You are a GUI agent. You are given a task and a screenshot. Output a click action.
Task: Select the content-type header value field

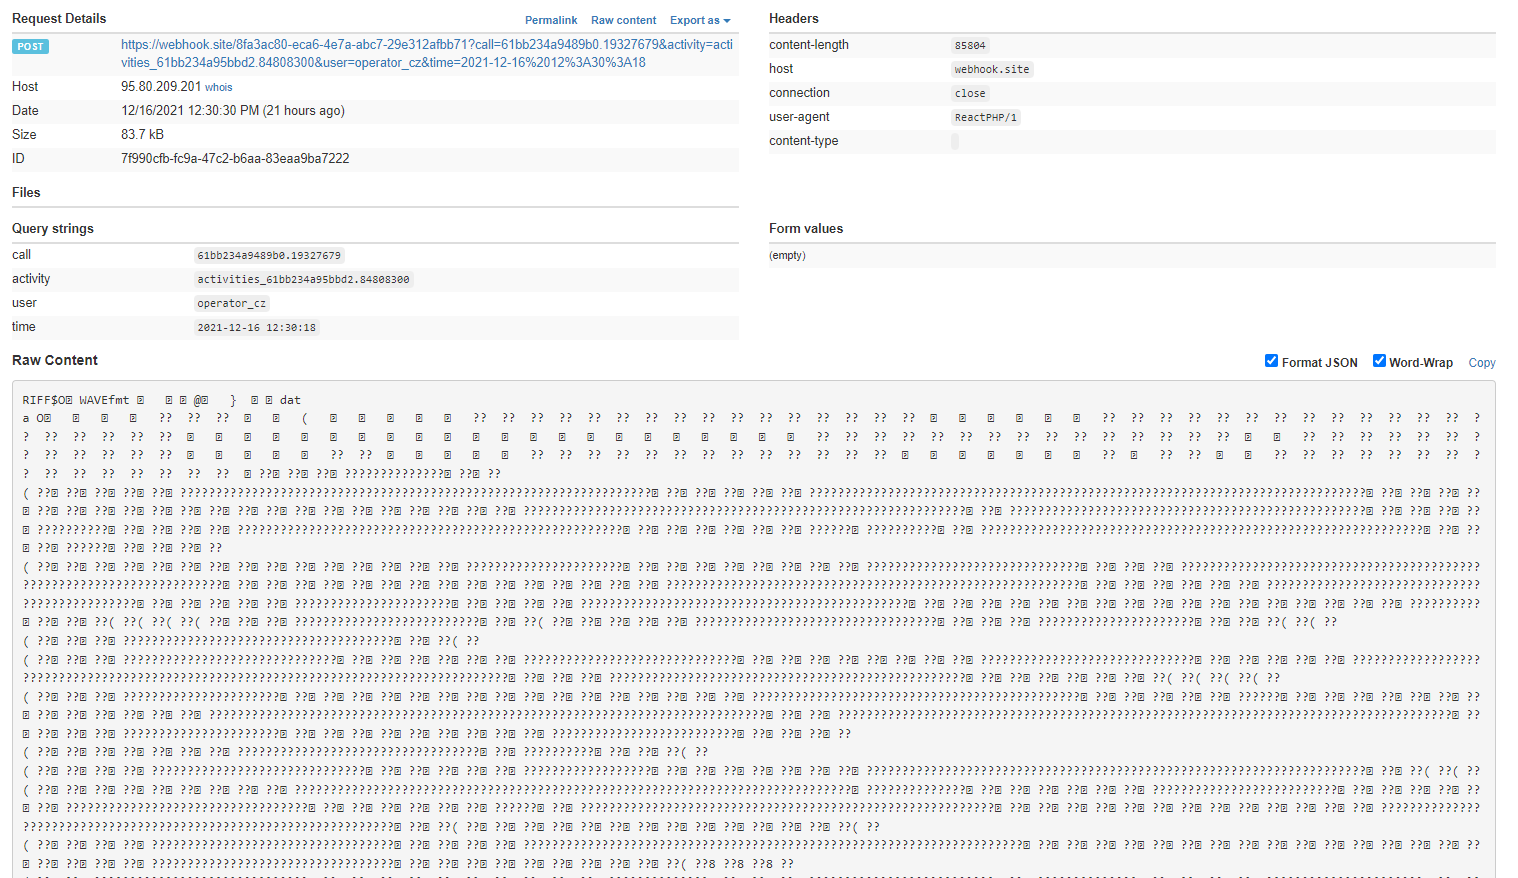coord(956,141)
